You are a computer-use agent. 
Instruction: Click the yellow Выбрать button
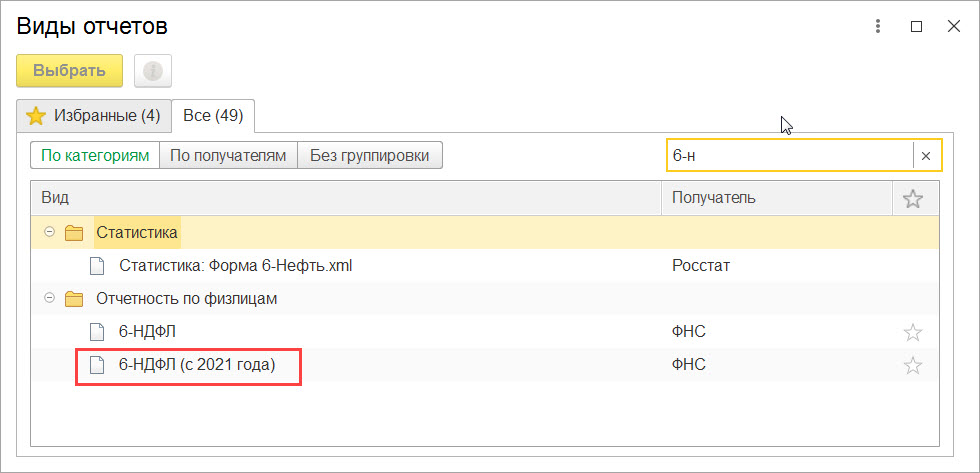[x=69, y=71]
